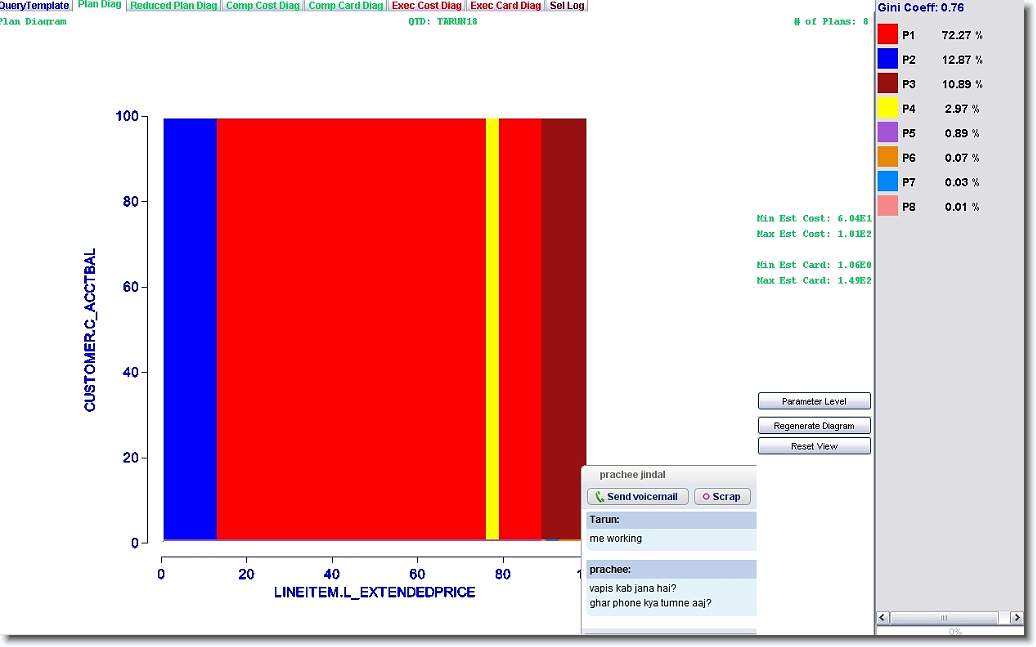Click the pink P8 legend swatch

click(887, 207)
